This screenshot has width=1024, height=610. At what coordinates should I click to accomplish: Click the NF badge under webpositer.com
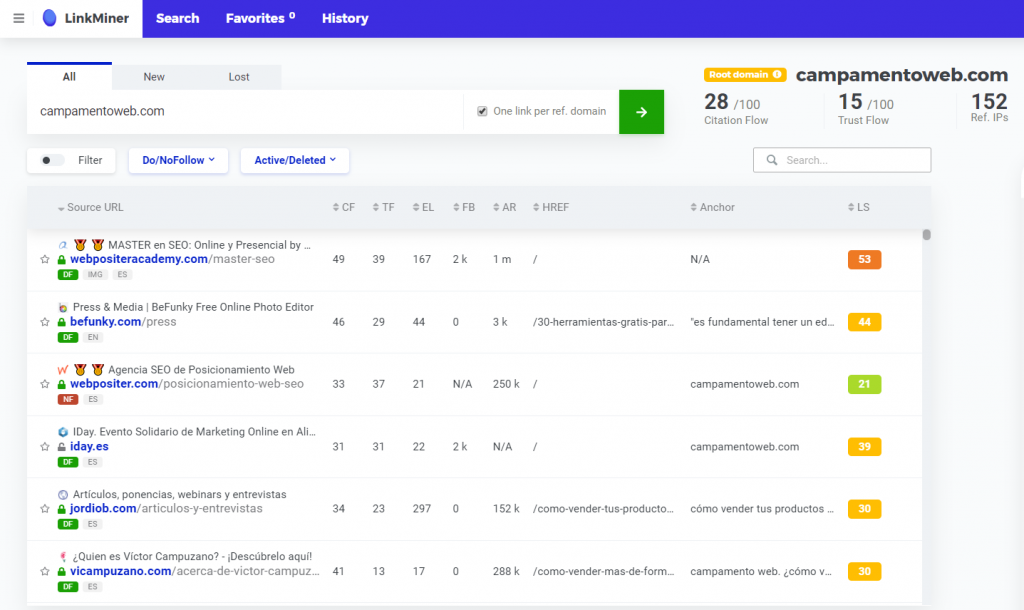pos(68,399)
